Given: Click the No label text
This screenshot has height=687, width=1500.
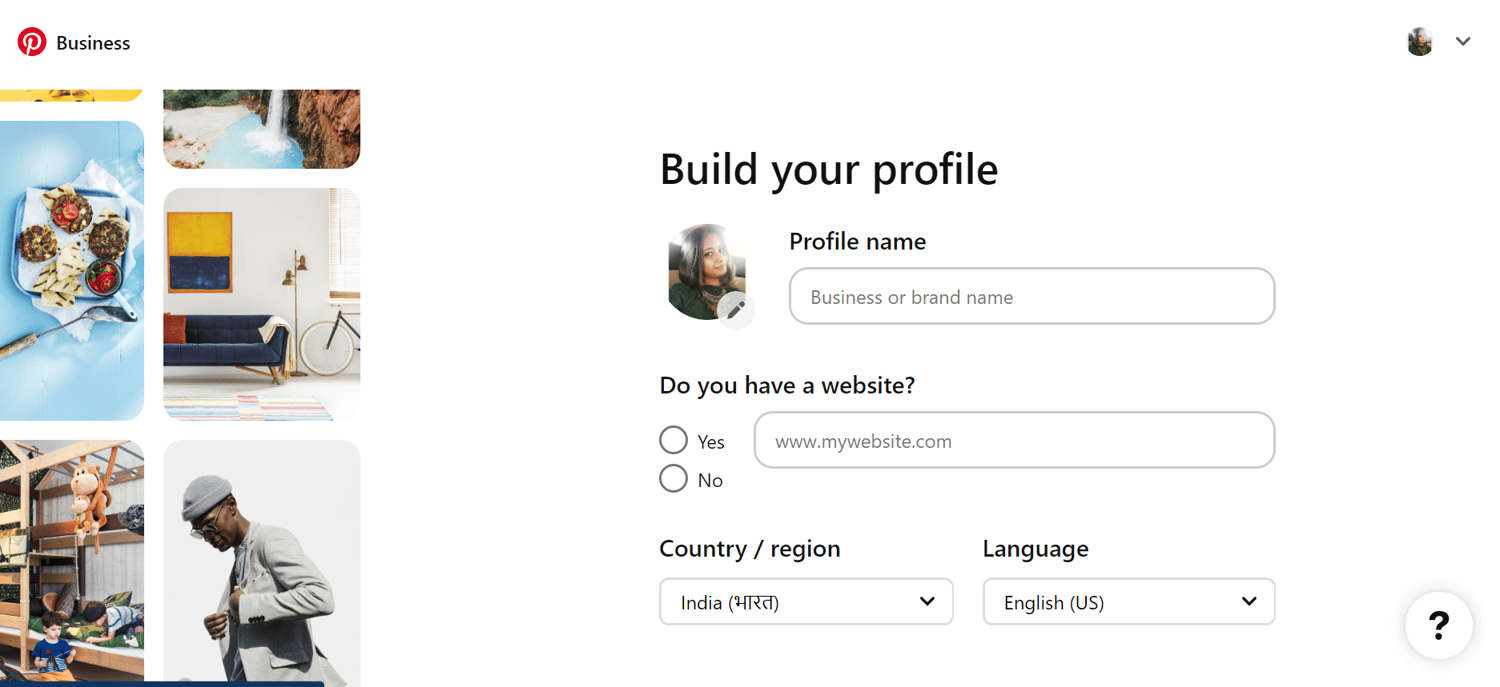Looking at the screenshot, I should pyautogui.click(x=710, y=481).
